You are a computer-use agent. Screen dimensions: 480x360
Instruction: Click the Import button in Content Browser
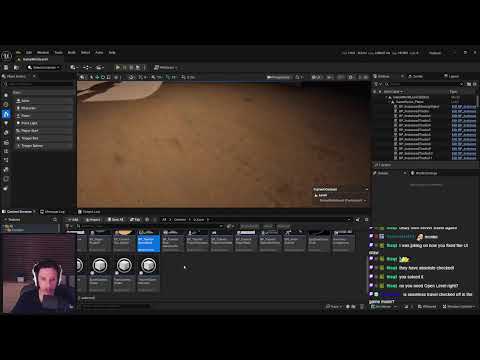(x=93, y=220)
